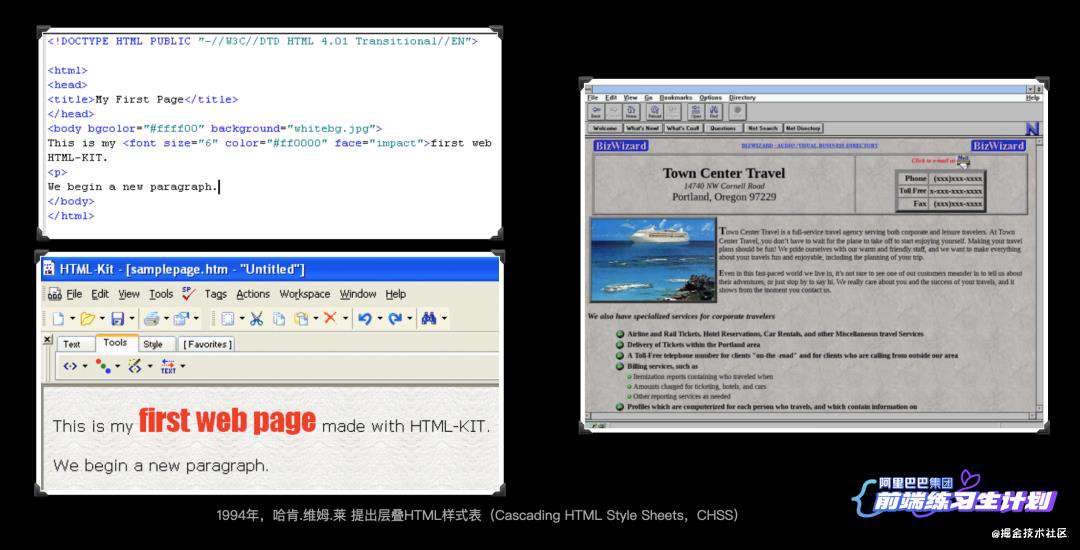Image resolution: width=1080 pixels, height=550 pixels.
Task: Open the Workspace menu in HTML-Kit
Action: pos(304,294)
